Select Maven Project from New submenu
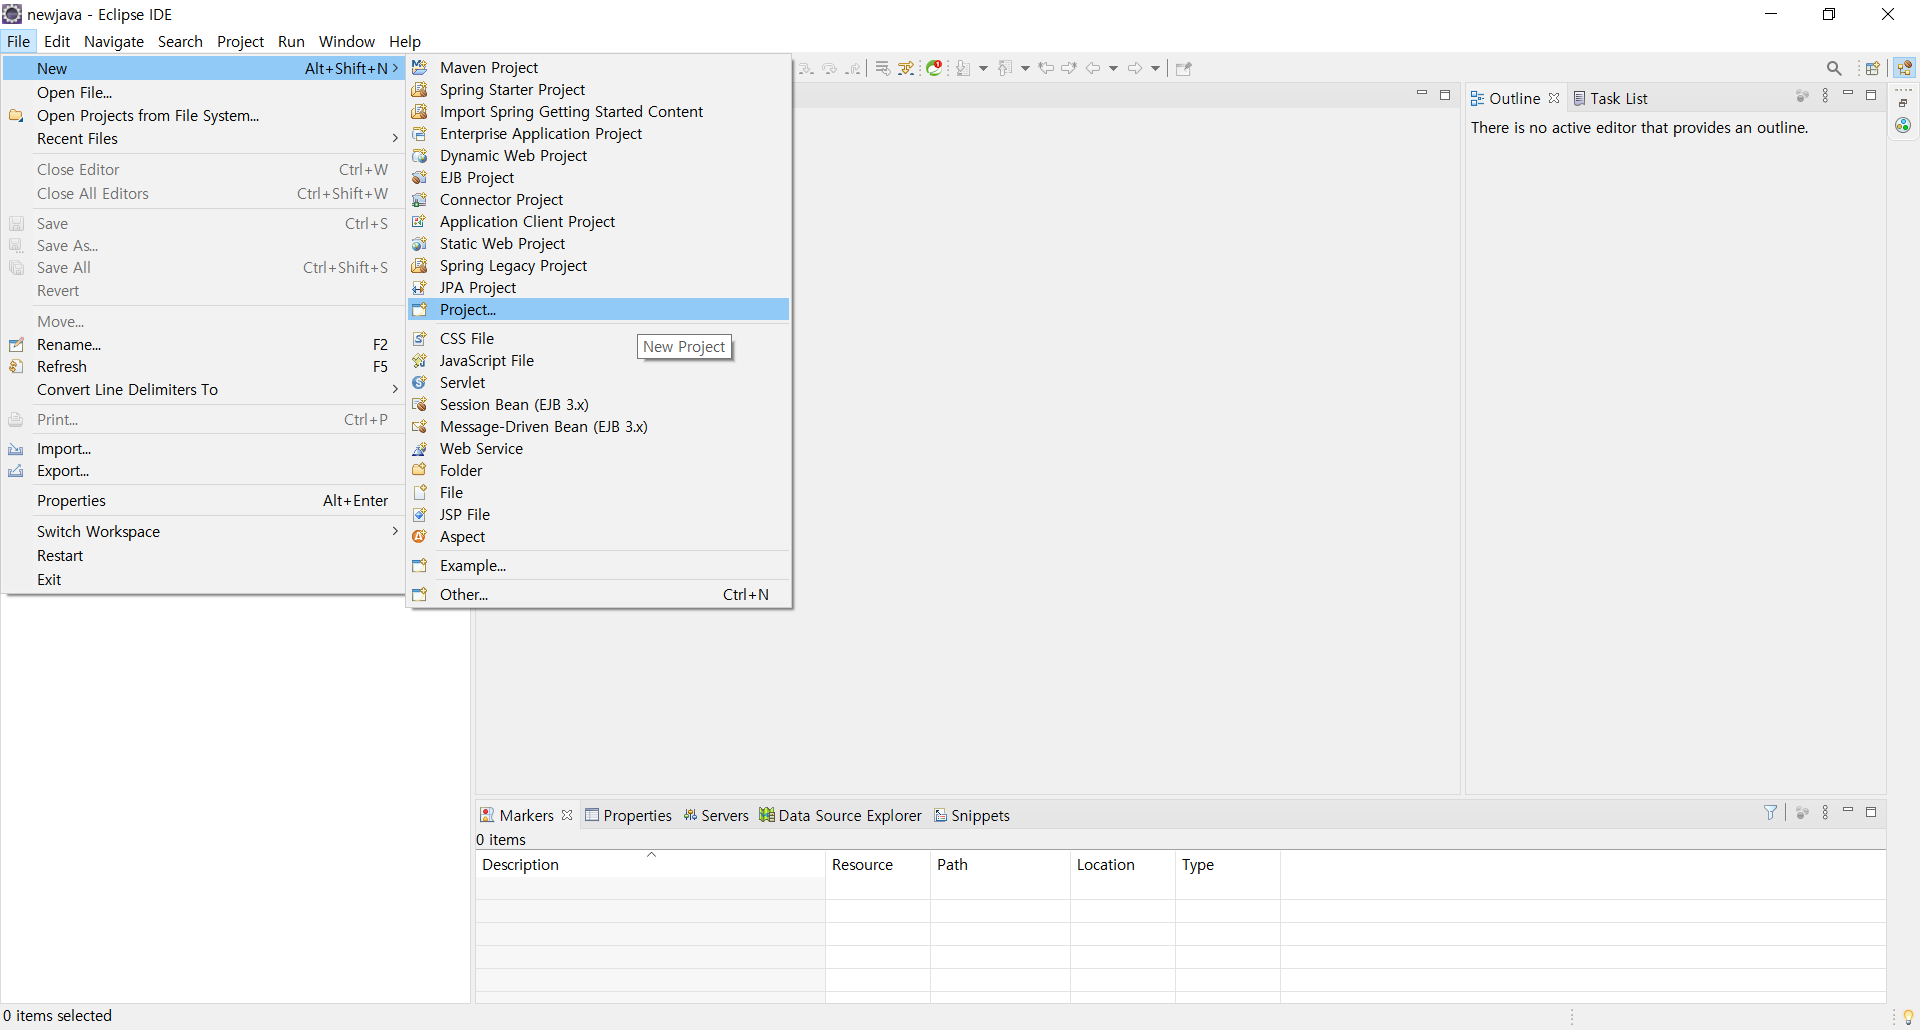This screenshot has width=1920, height=1030. 599,67
